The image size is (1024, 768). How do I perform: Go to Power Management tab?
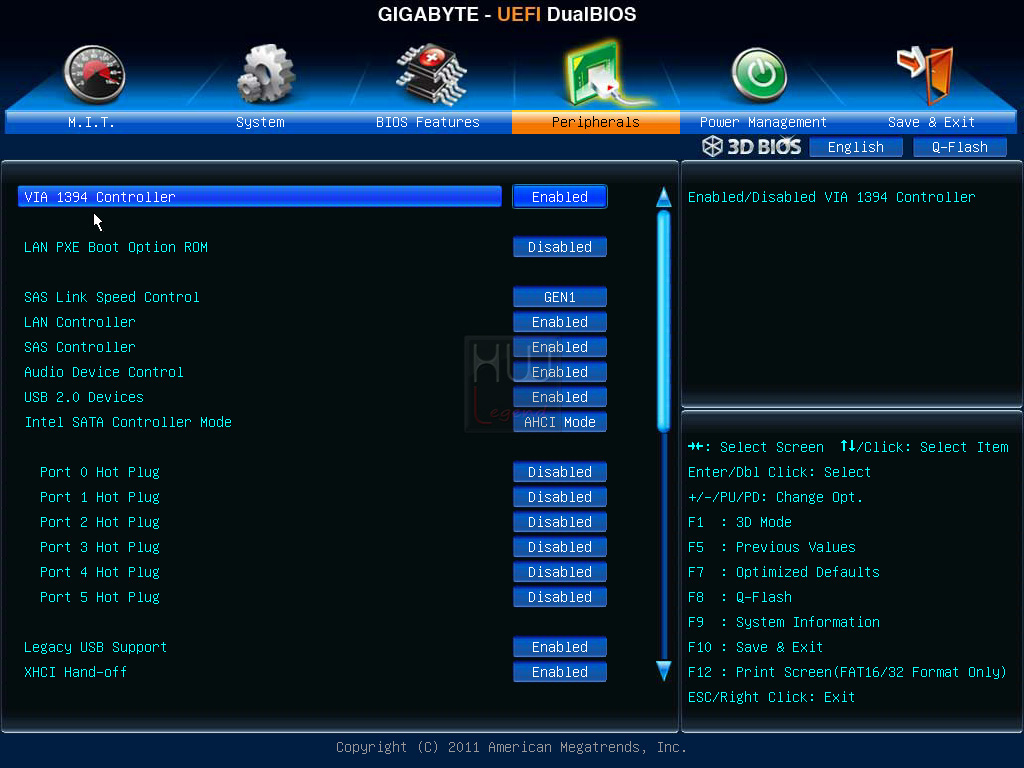click(x=763, y=122)
